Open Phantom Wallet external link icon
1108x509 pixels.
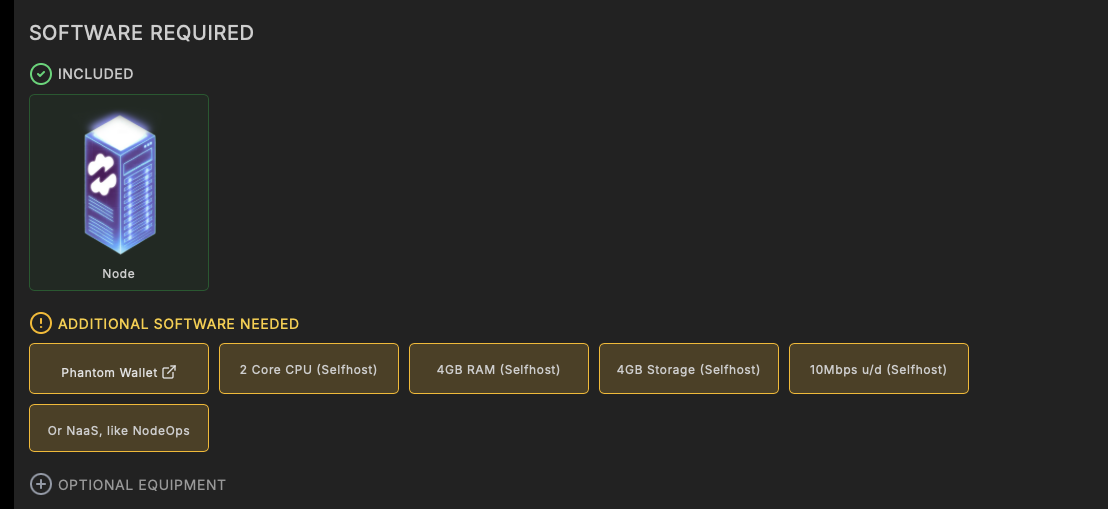169,372
